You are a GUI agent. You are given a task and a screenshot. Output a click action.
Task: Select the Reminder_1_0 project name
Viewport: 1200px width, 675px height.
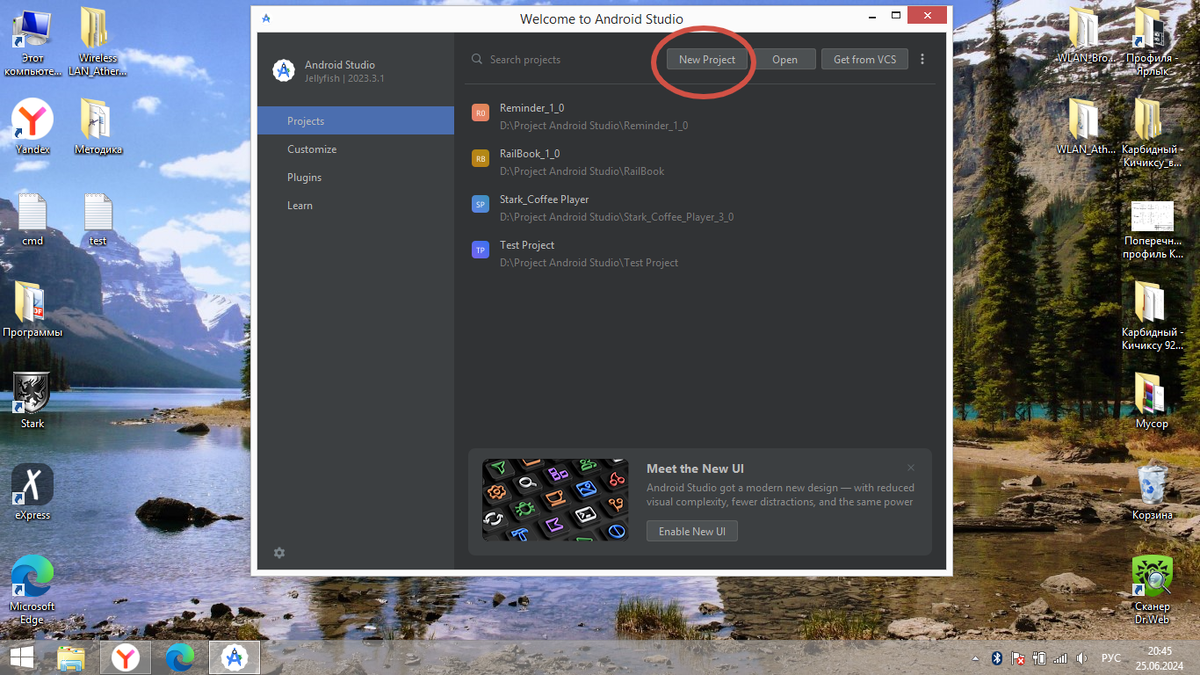532,108
